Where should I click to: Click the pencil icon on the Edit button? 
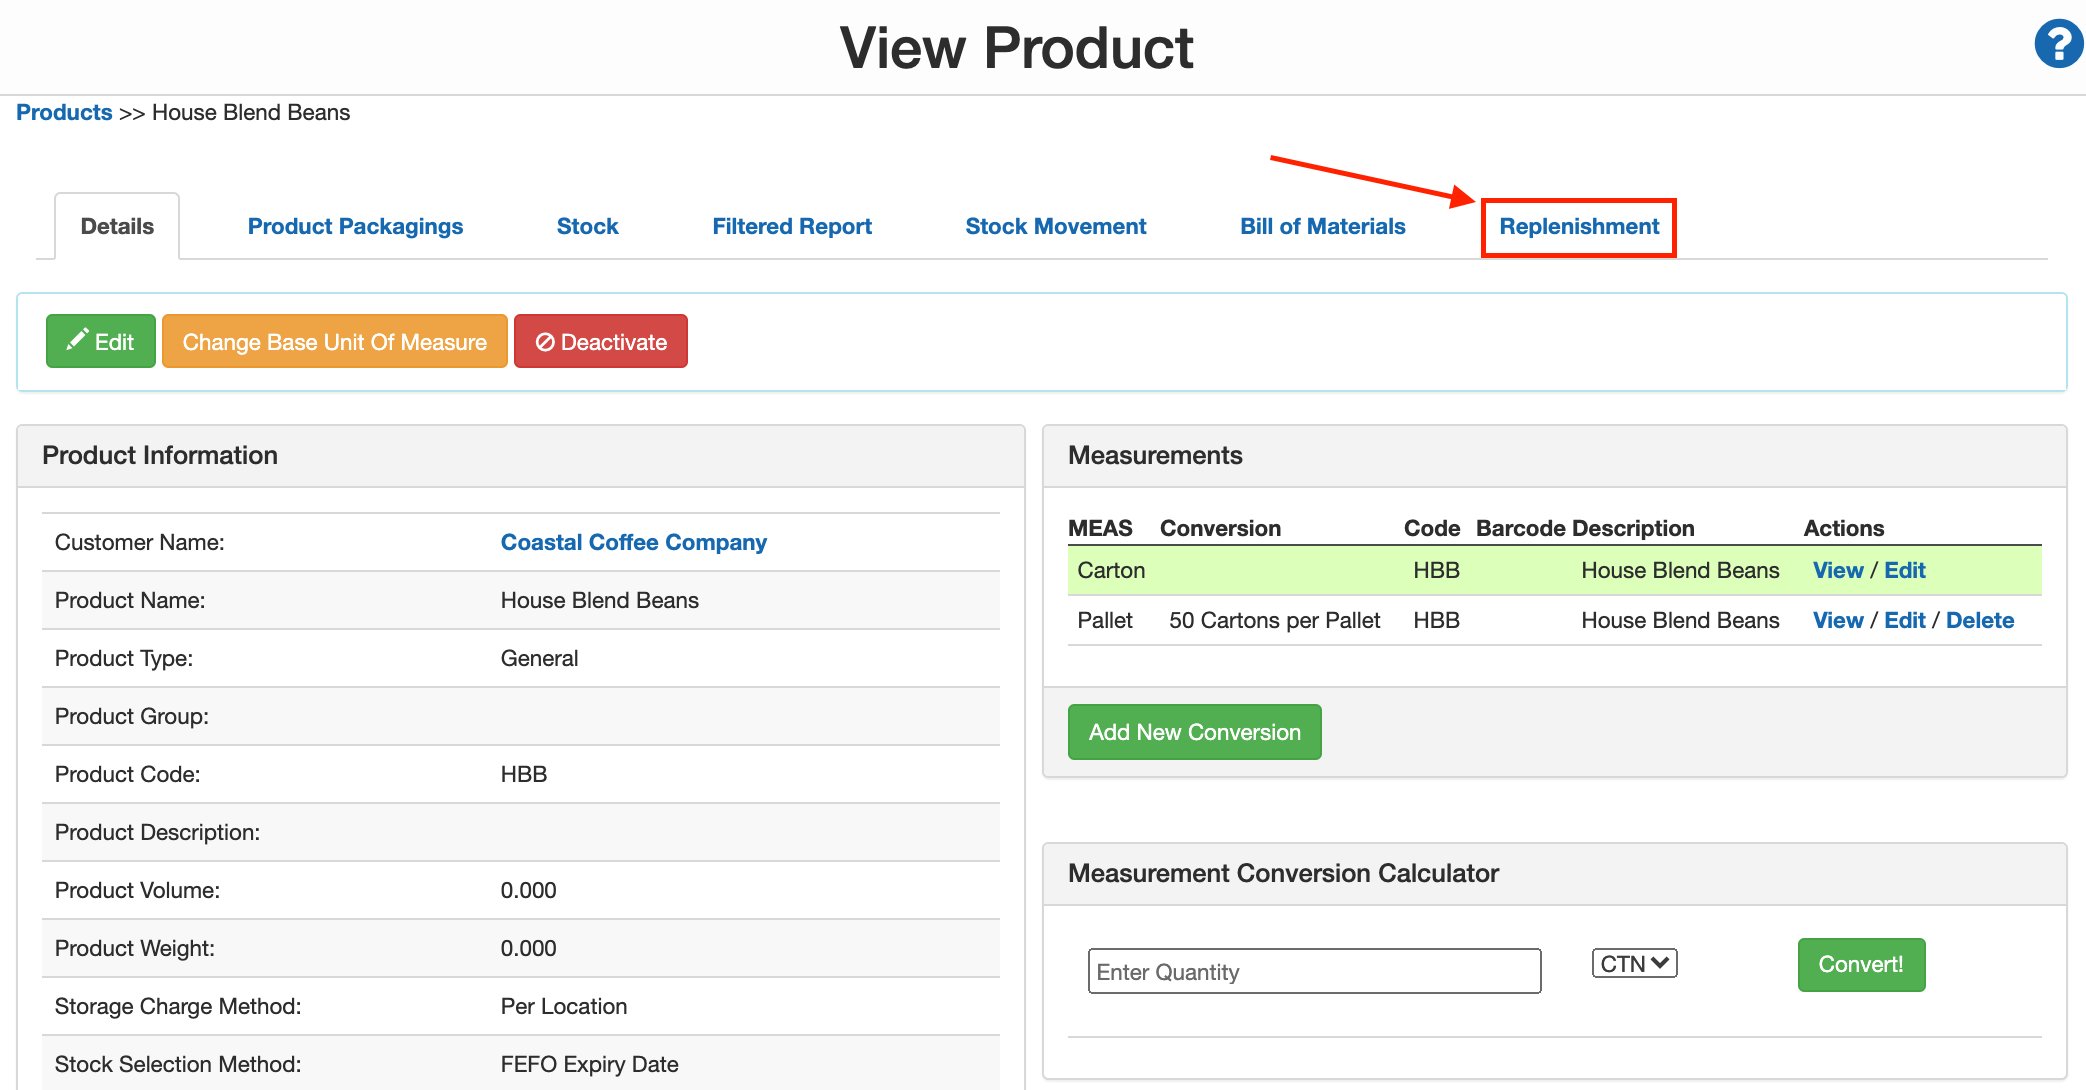(x=79, y=340)
